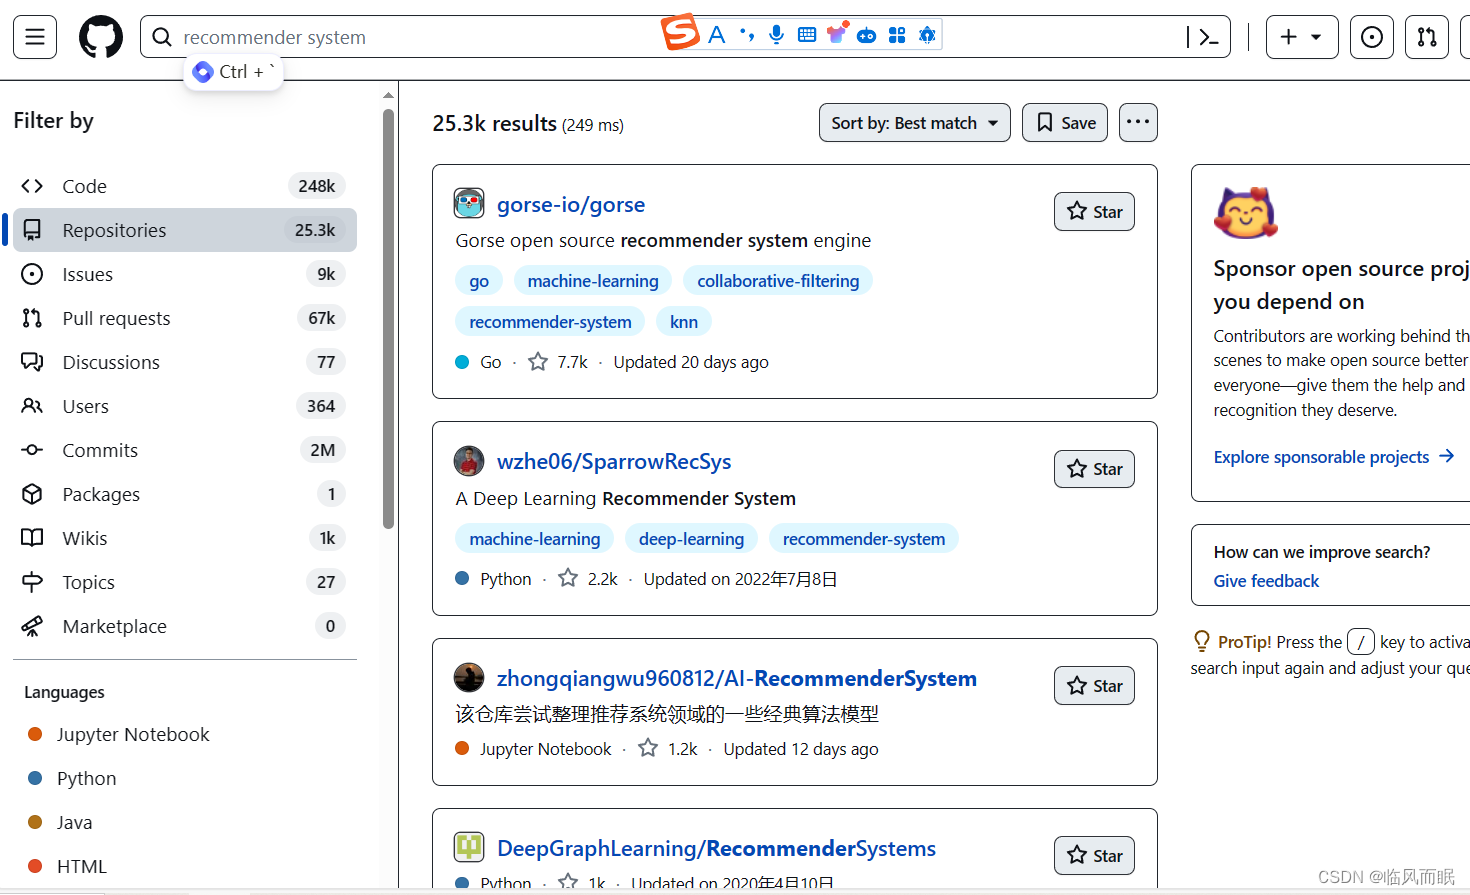1470x895 pixels.
Task: Click the deep-learning topic tag
Action: tap(691, 539)
